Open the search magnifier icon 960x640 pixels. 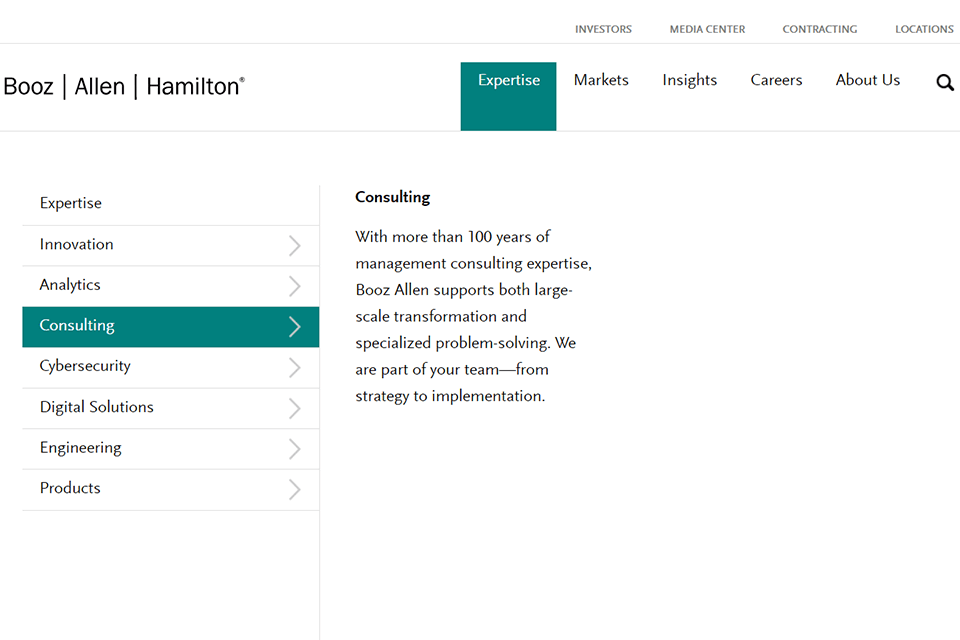click(945, 82)
